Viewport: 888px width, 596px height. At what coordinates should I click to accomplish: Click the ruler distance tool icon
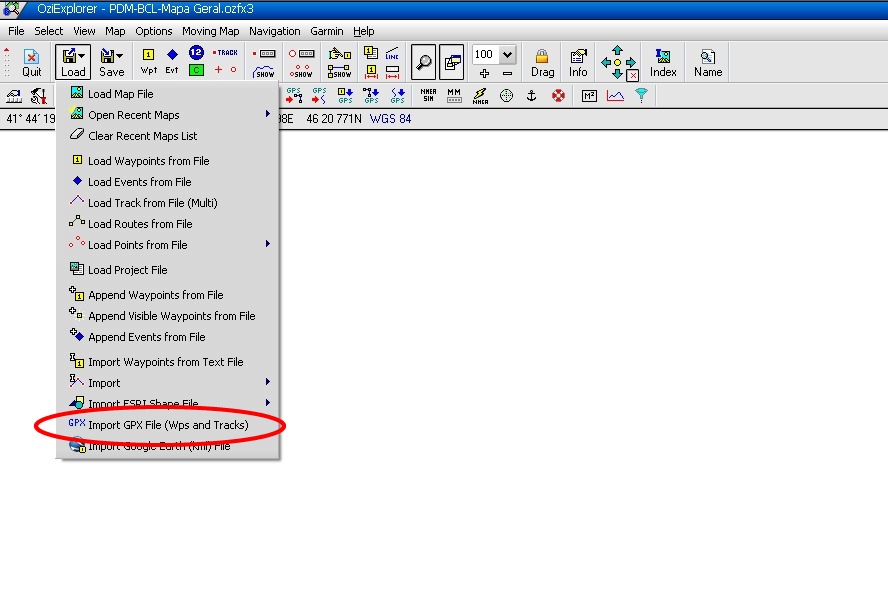(14, 96)
